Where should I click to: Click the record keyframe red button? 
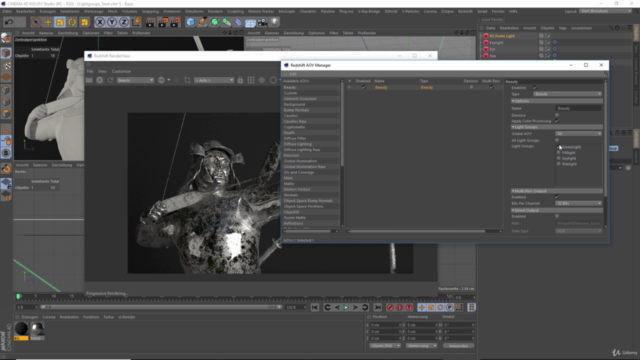(x=390, y=307)
